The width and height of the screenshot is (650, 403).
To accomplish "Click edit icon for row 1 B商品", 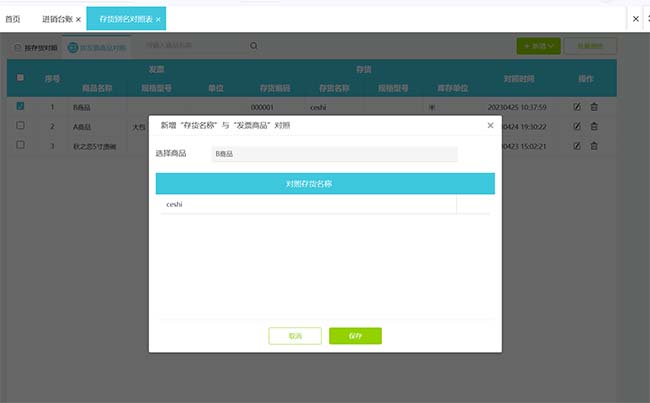I will [x=577, y=107].
